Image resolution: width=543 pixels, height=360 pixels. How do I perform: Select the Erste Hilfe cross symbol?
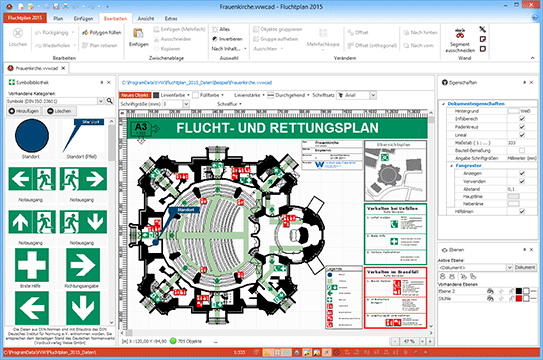click(x=32, y=265)
